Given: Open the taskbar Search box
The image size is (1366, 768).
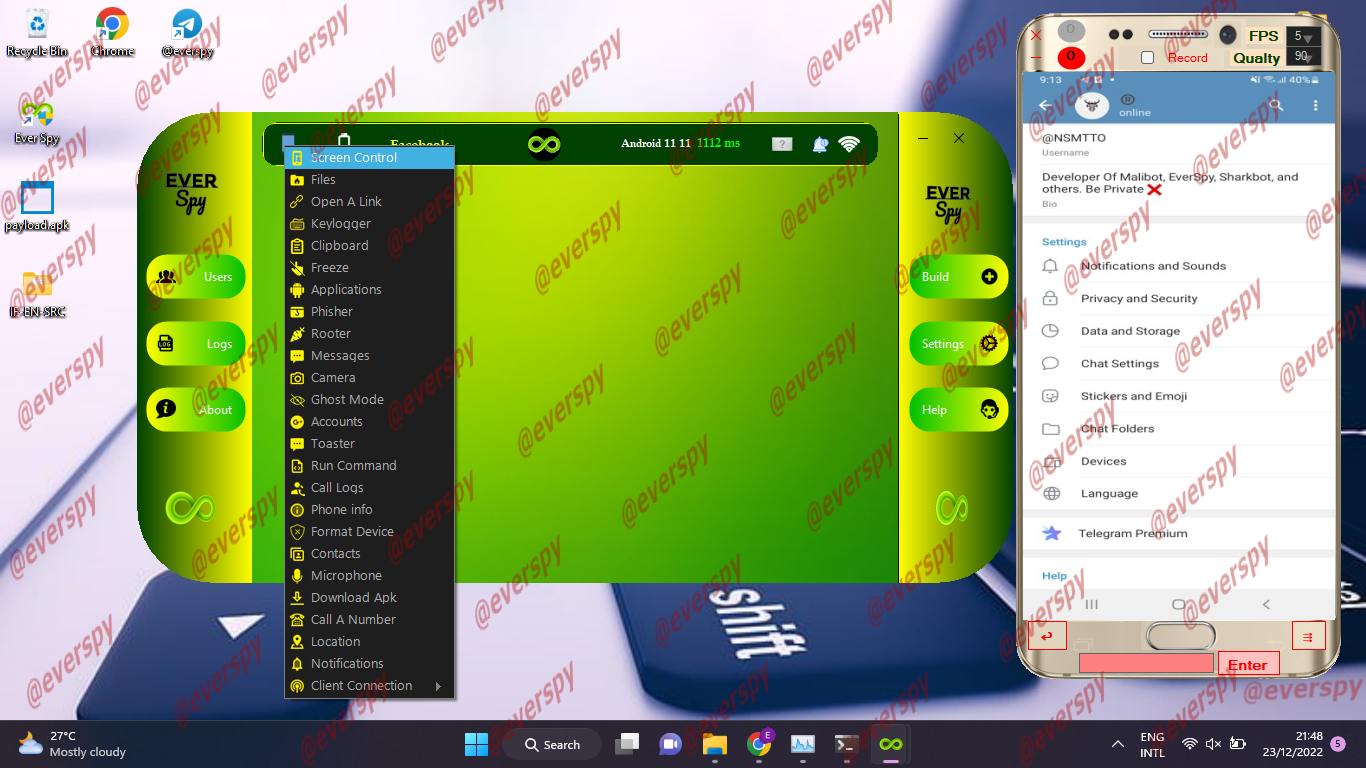Looking at the screenshot, I should click(x=552, y=744).
